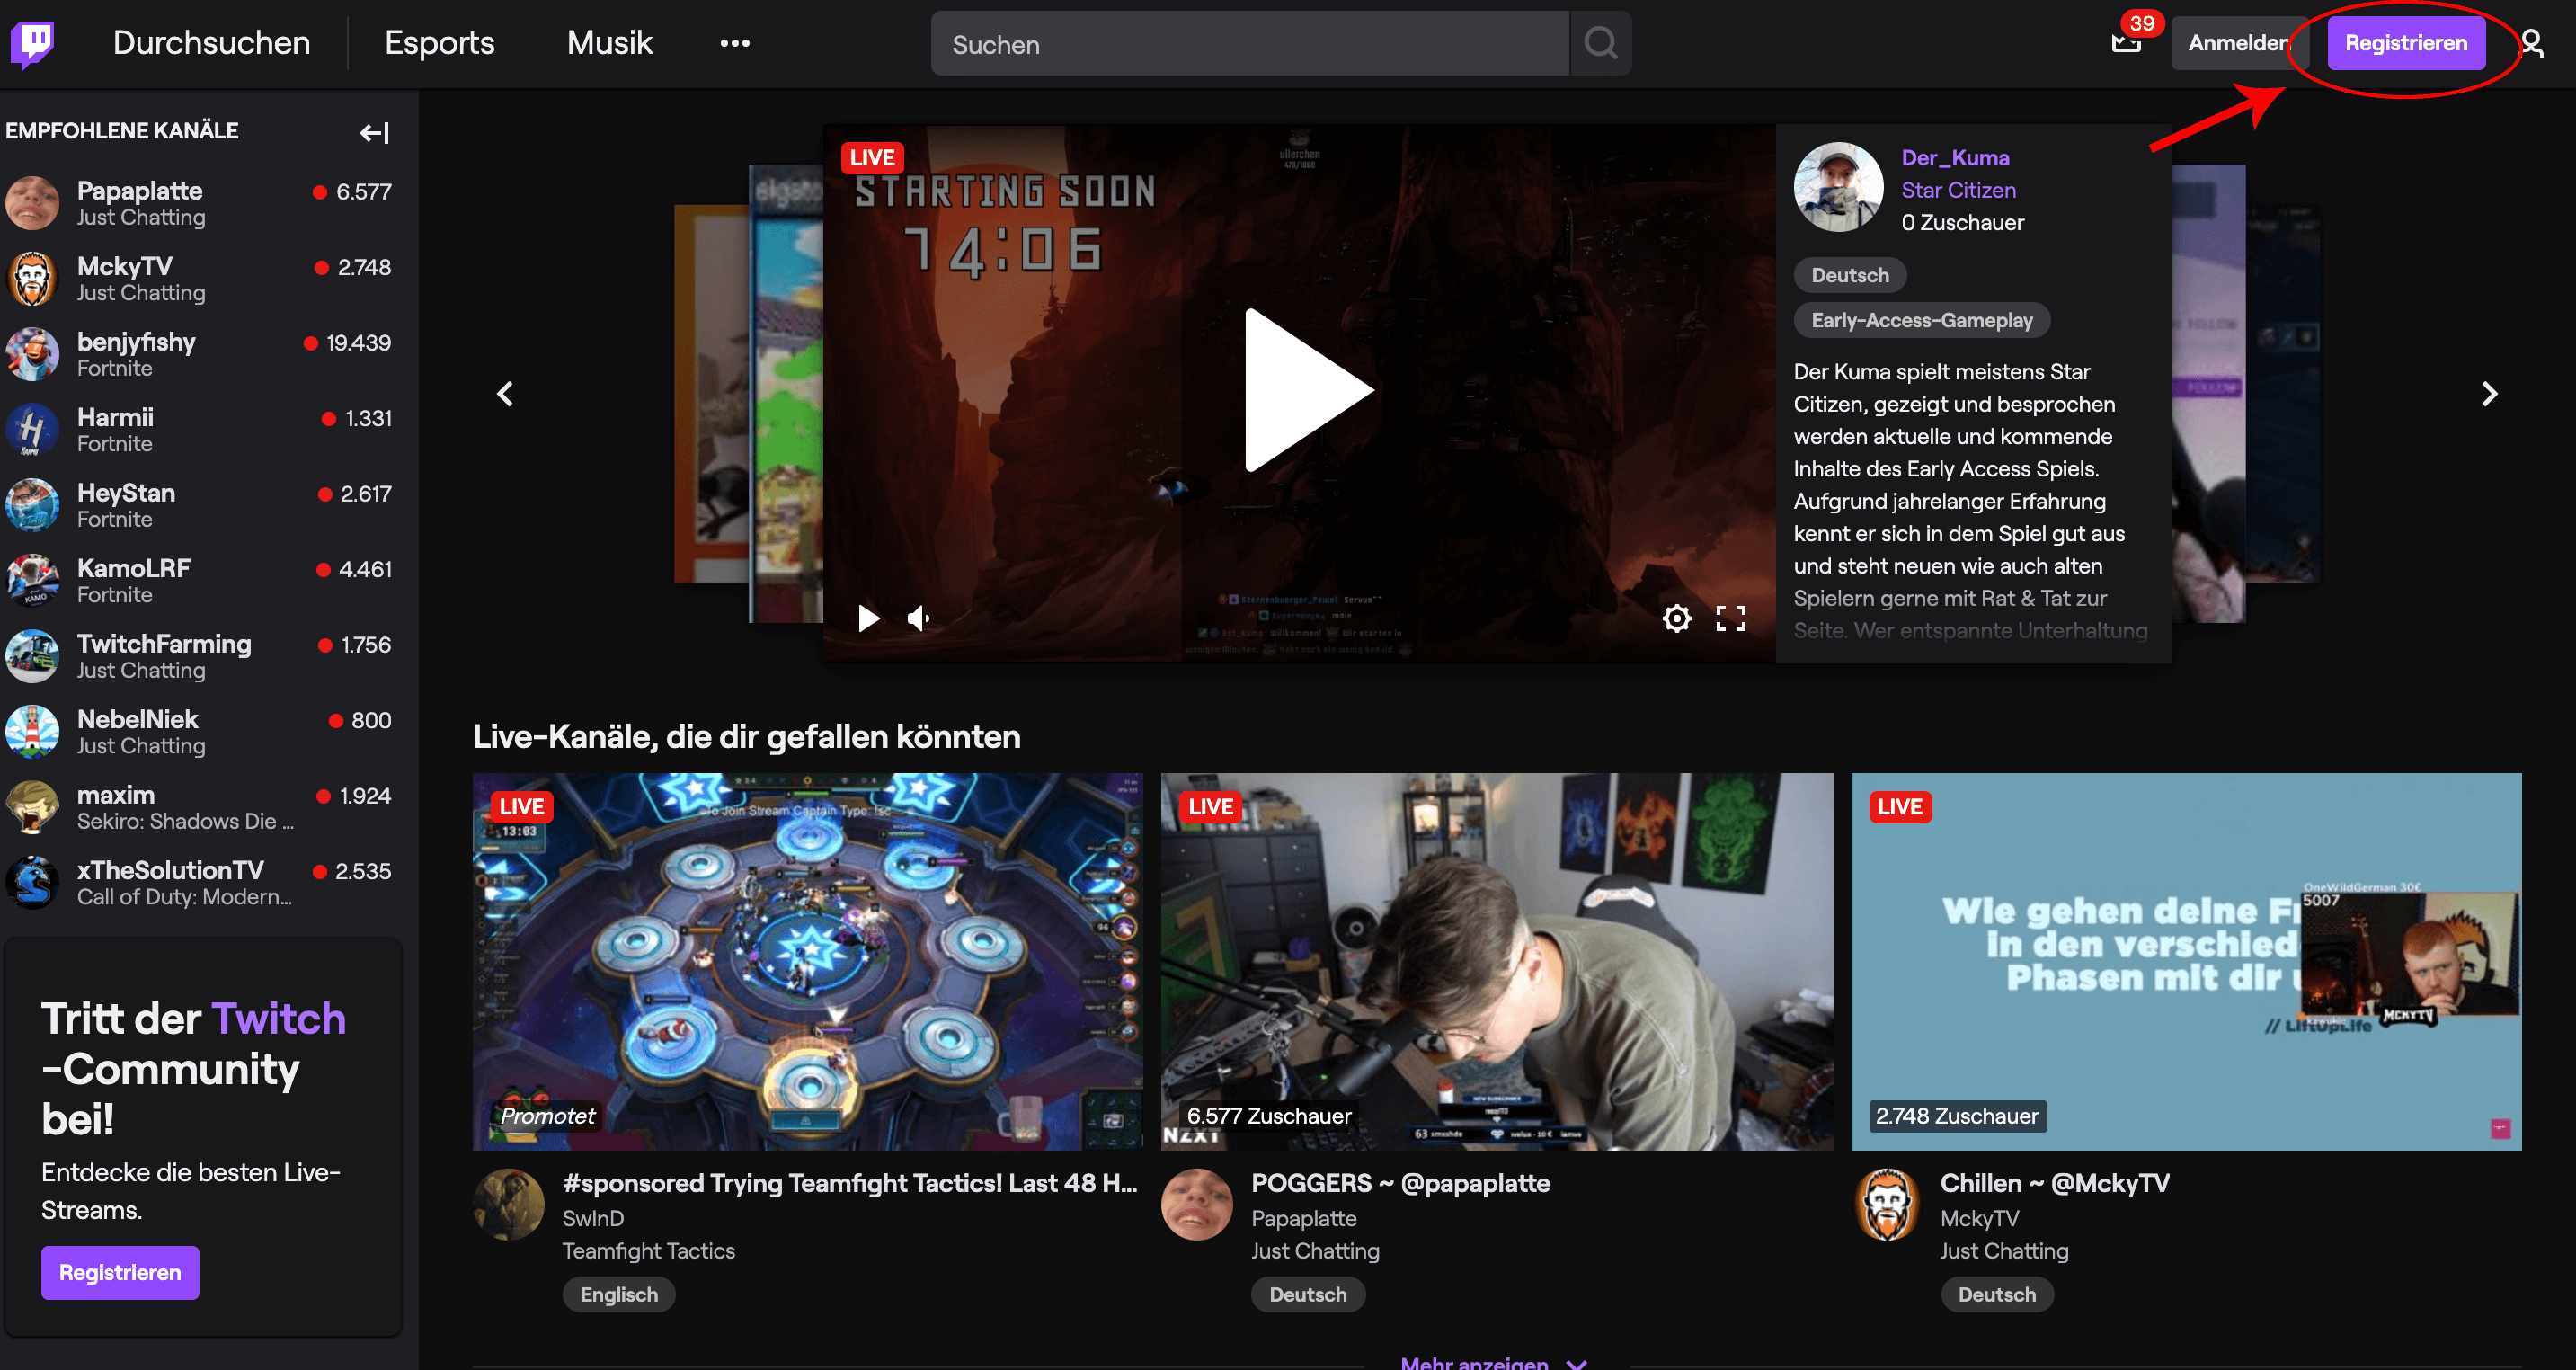Open the user profile icon menu

pyautogui.click(x=2532, y=43)
